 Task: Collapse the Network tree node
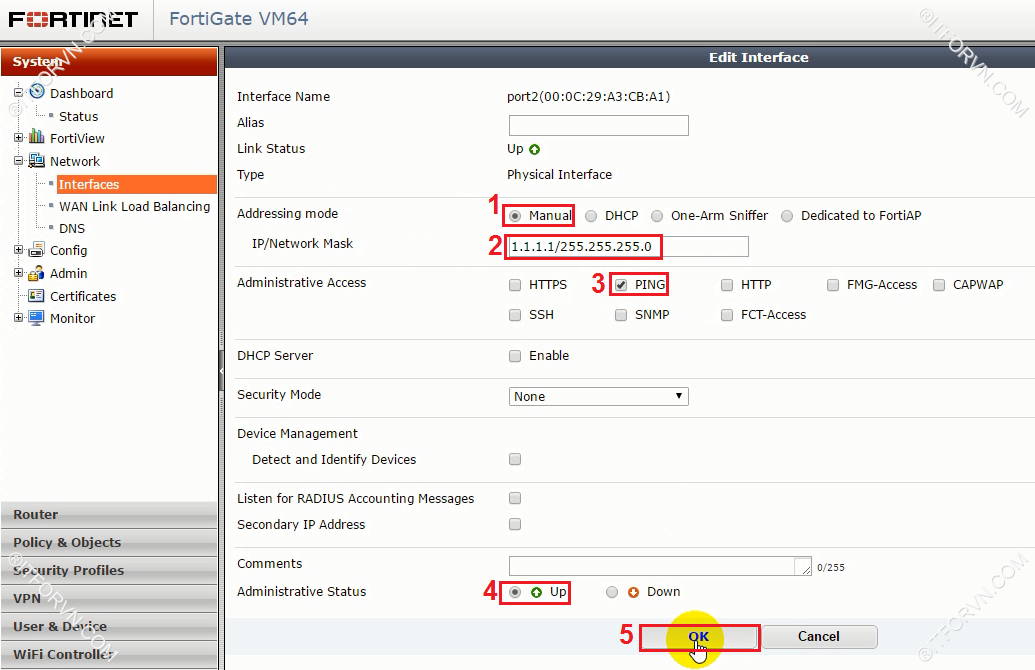pos(18,161)
